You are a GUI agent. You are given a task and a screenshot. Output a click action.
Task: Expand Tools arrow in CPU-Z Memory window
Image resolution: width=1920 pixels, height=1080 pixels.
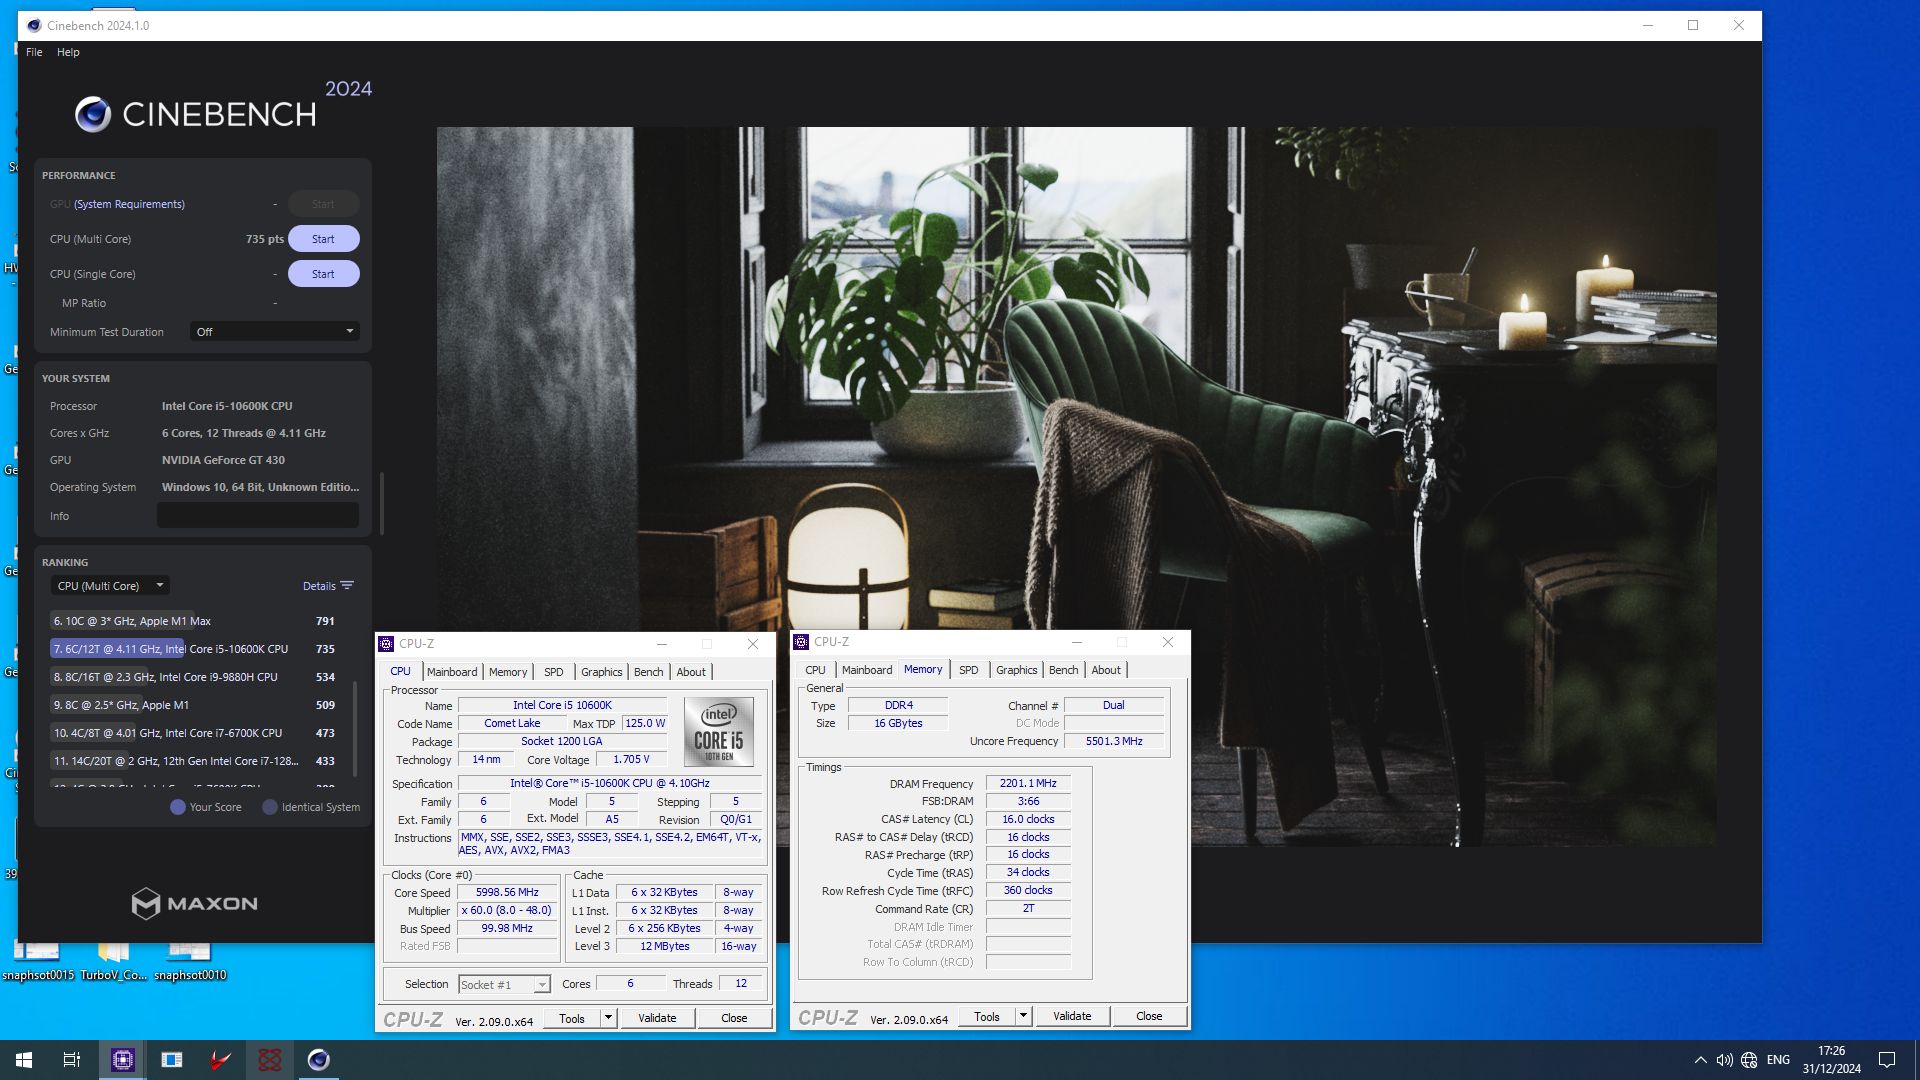(1022, 1017)
